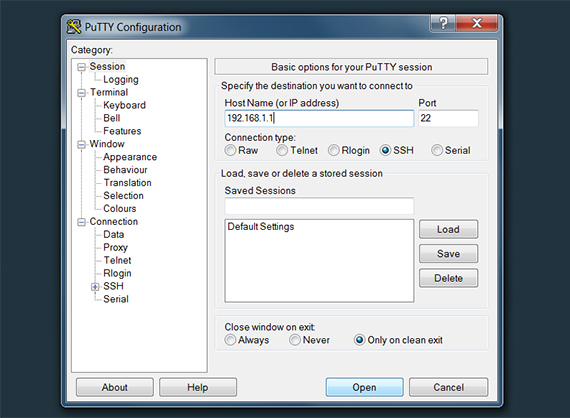The width and height of the screenshot is (570, 418).
Task: Click the Save session button
Action: pos(448,254)
